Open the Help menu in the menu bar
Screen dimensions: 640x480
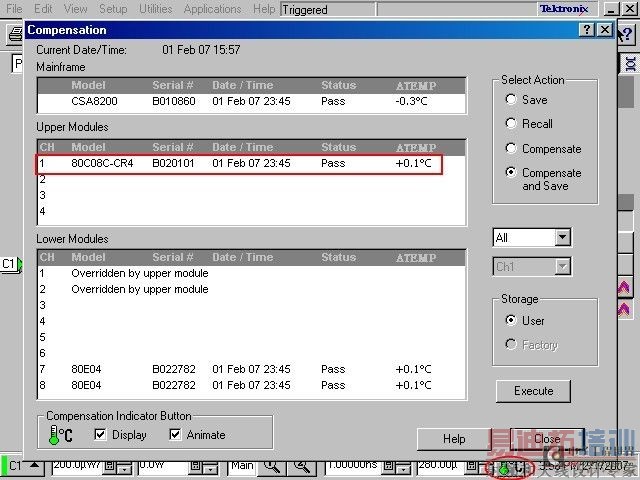[x=264, y=9]
